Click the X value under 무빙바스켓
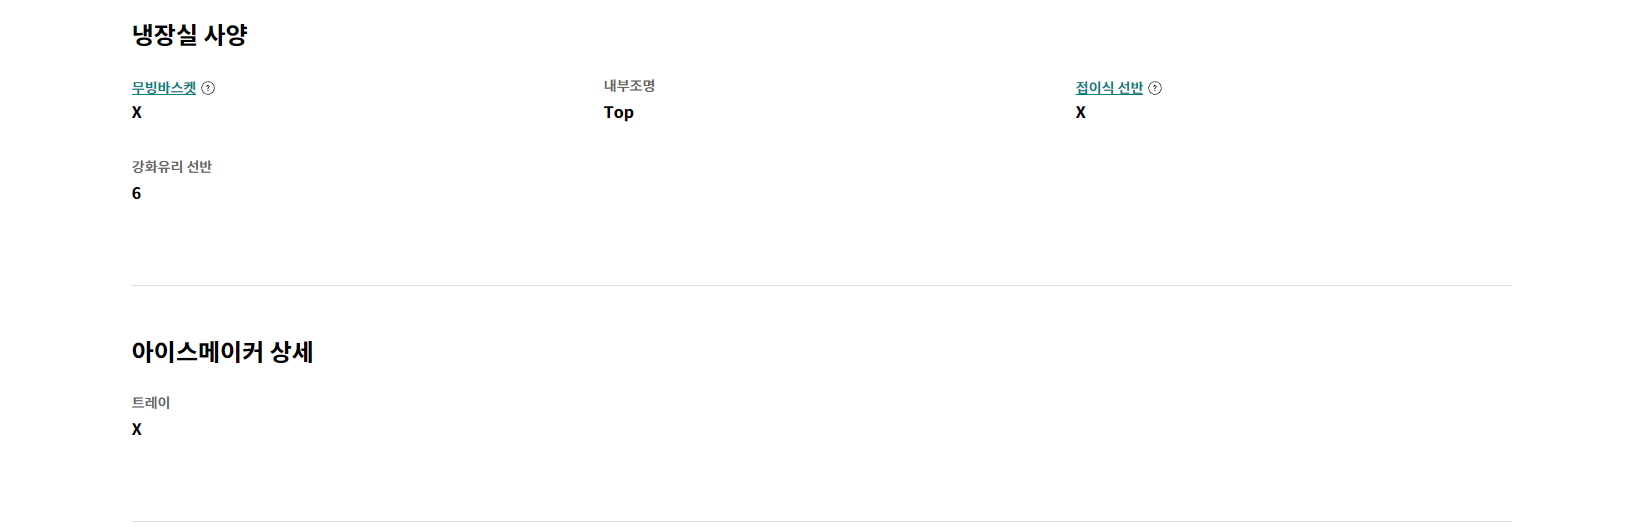 pyautogui.click(x=137, y=113)
